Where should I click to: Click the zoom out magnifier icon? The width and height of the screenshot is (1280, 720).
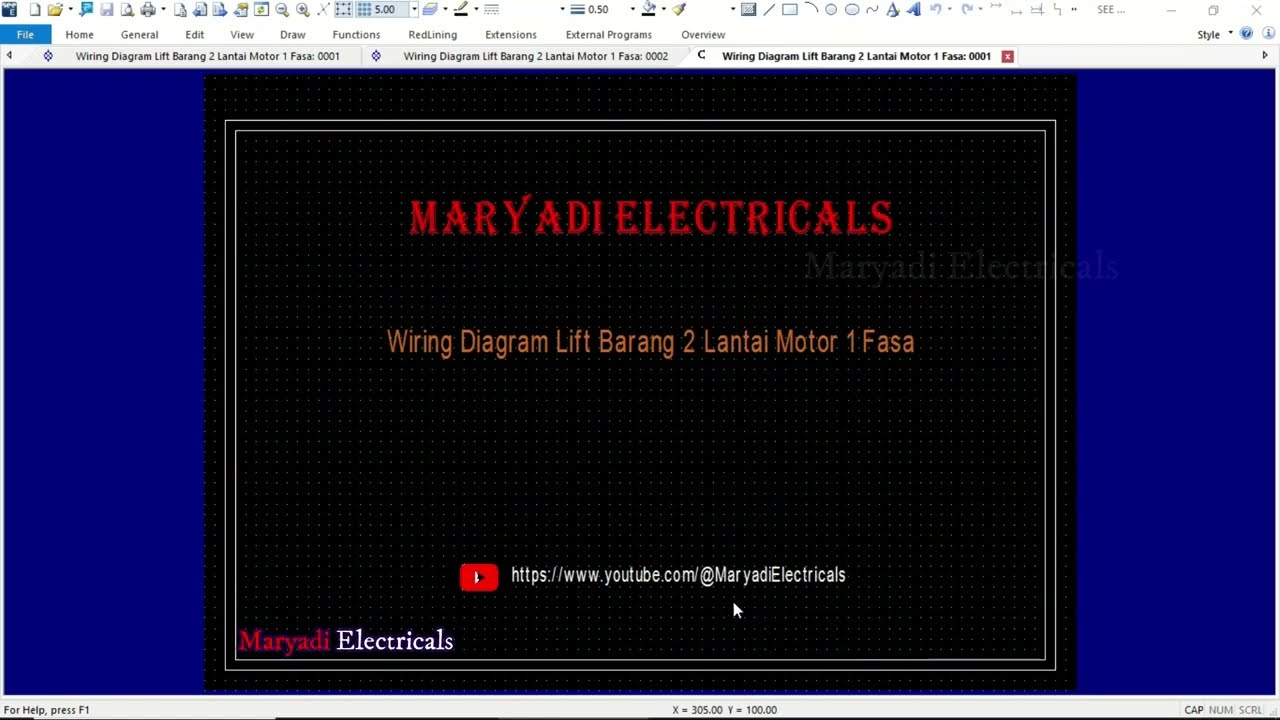click(x=282, y=9)
